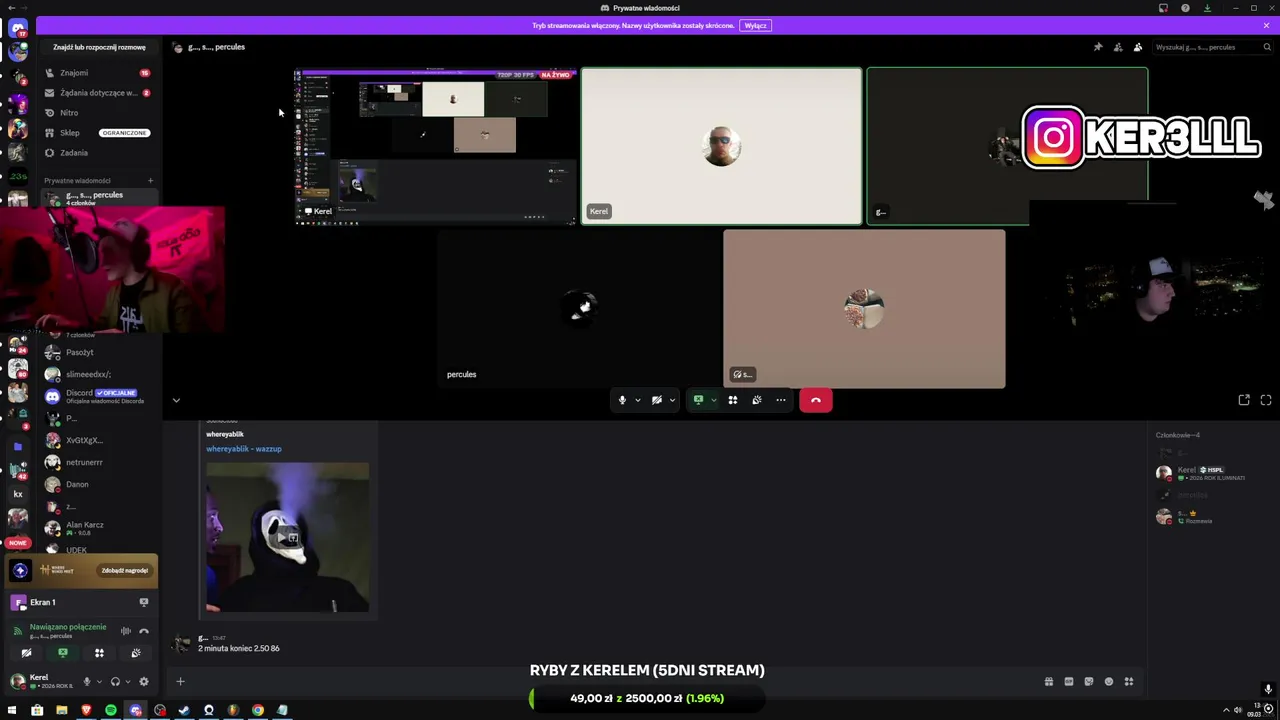Open the Danon conversation

[x=97, y=484]
